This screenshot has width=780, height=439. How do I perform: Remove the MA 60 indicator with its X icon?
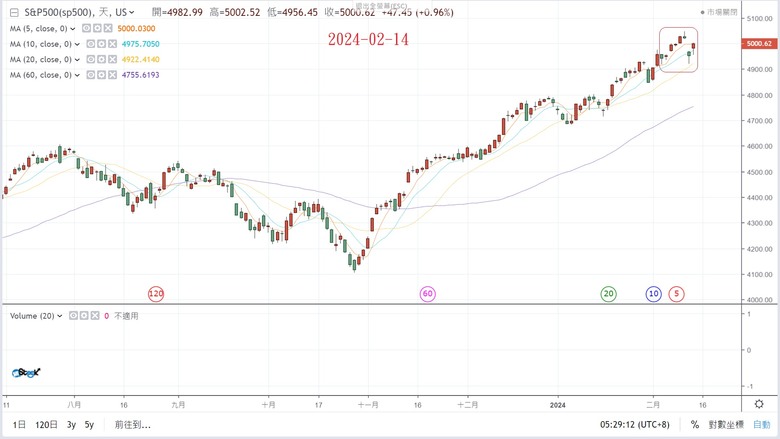point(112,75)
